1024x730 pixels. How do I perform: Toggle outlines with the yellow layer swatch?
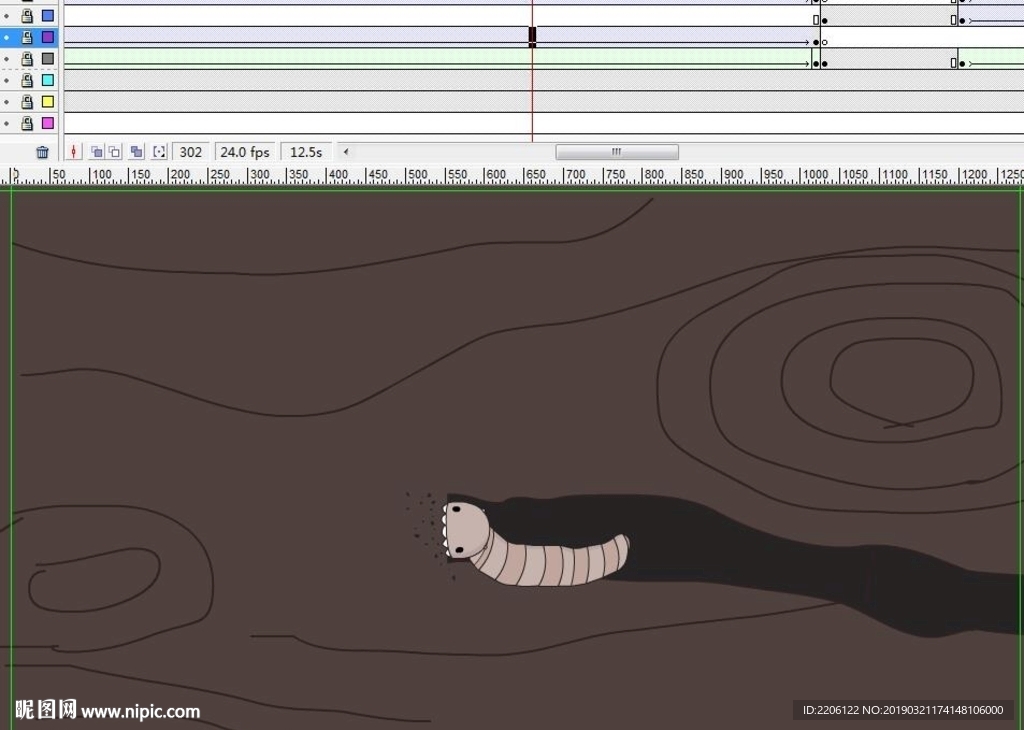pyautogui.click(x=48, y=102)
